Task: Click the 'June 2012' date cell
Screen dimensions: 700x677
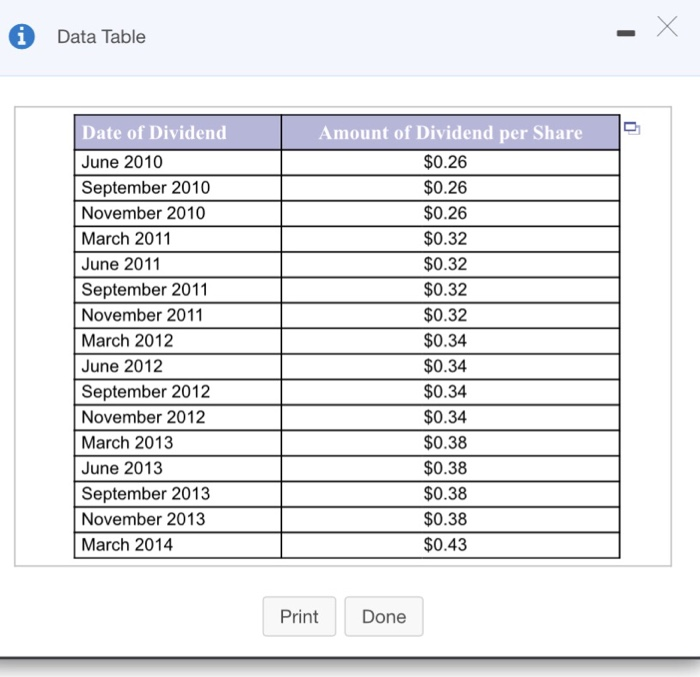Action: pyautogui.click(x=178, y=366)
